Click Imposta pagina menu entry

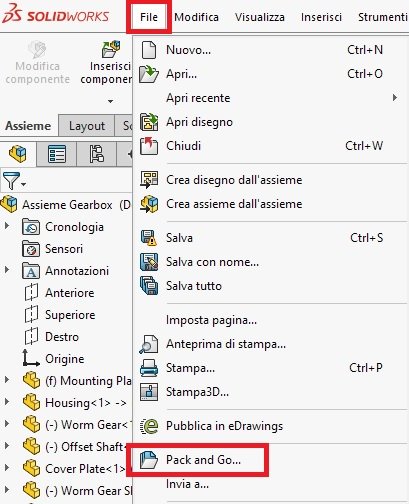point(211,320)
